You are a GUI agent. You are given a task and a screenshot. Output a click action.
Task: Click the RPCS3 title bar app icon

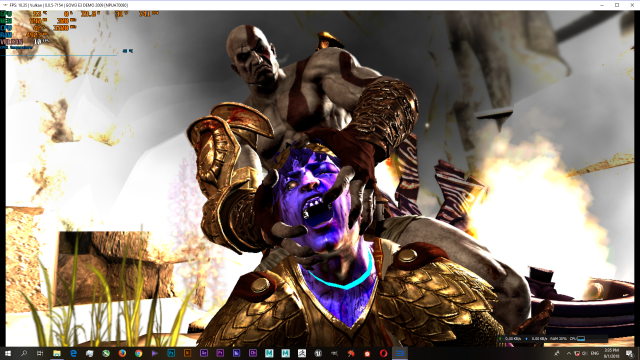pos(4,5)
